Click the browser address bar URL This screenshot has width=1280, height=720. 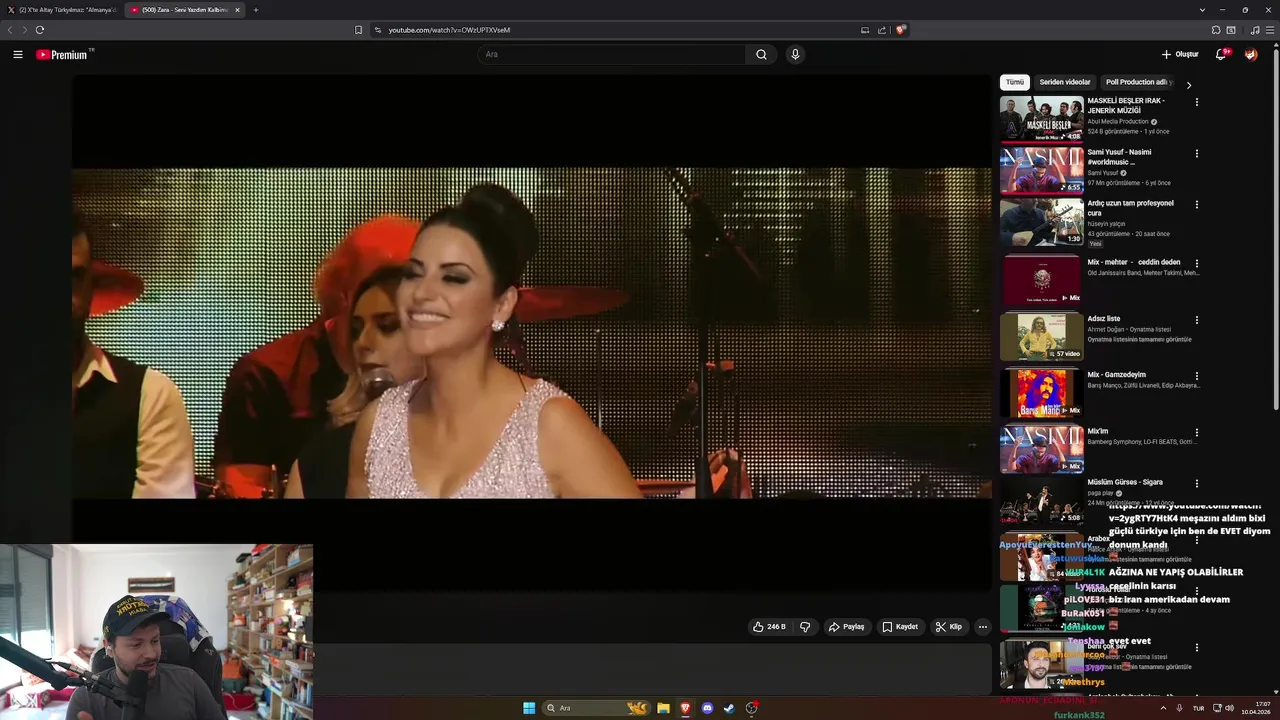[x=449, y=30]
